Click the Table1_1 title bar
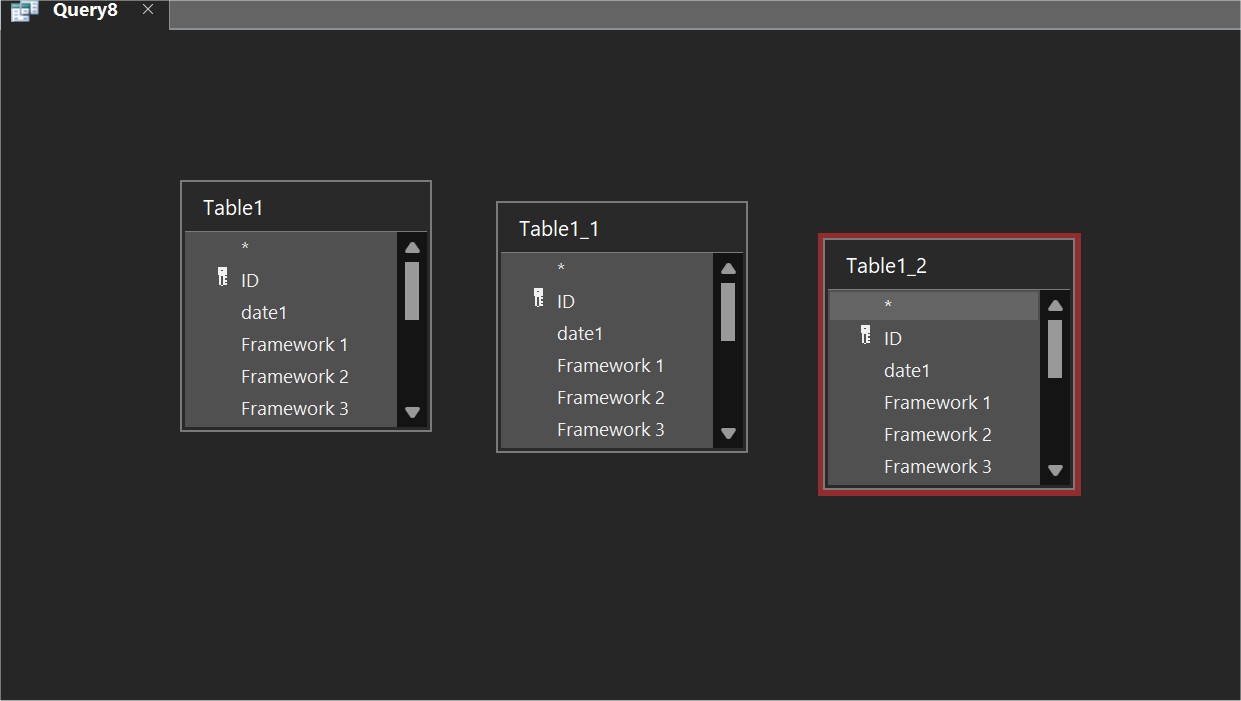Screen dimensions: 1241x701 tap(620, 229)
